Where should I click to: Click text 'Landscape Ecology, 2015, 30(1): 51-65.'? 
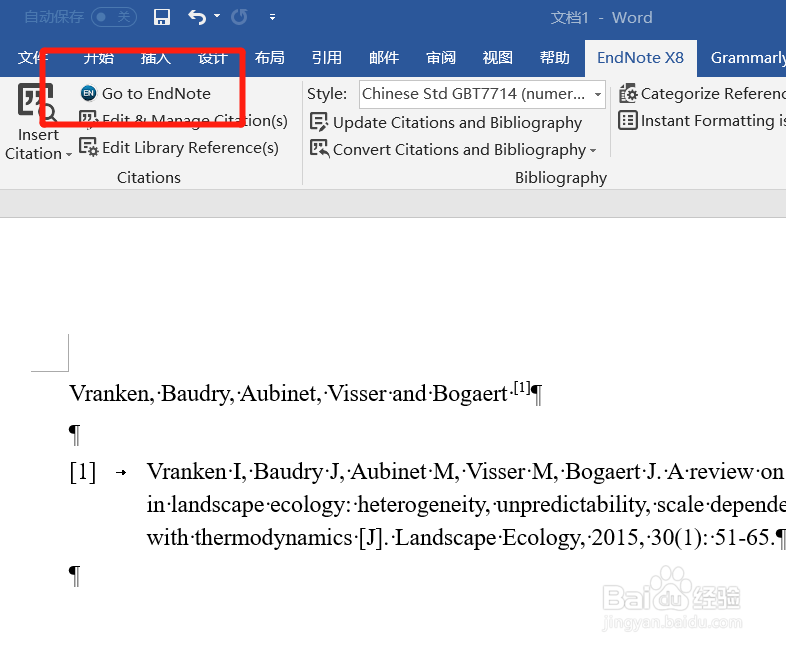coord(584,538)
